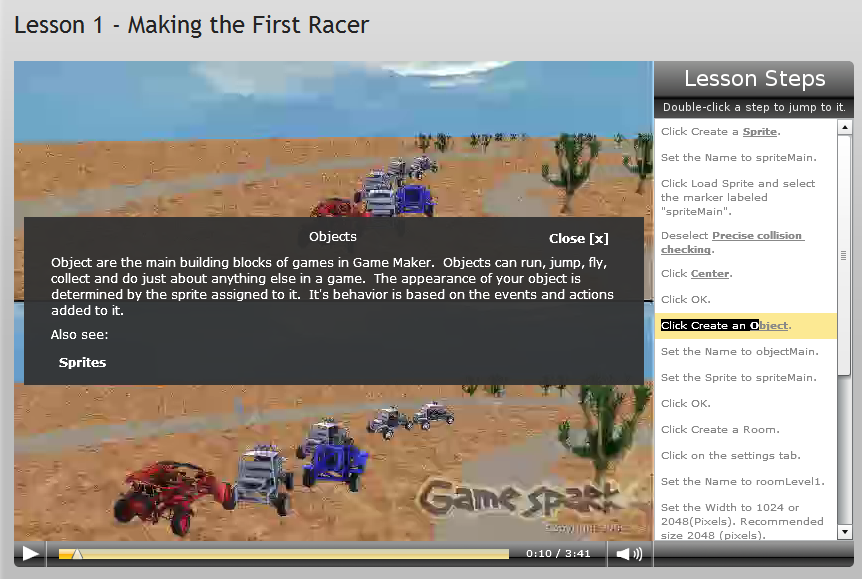Select step 'Click Load Sprite and select the marker'

pos(738,197)
